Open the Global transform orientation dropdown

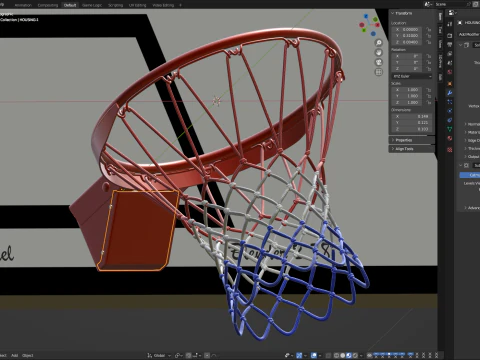[159, 356]
